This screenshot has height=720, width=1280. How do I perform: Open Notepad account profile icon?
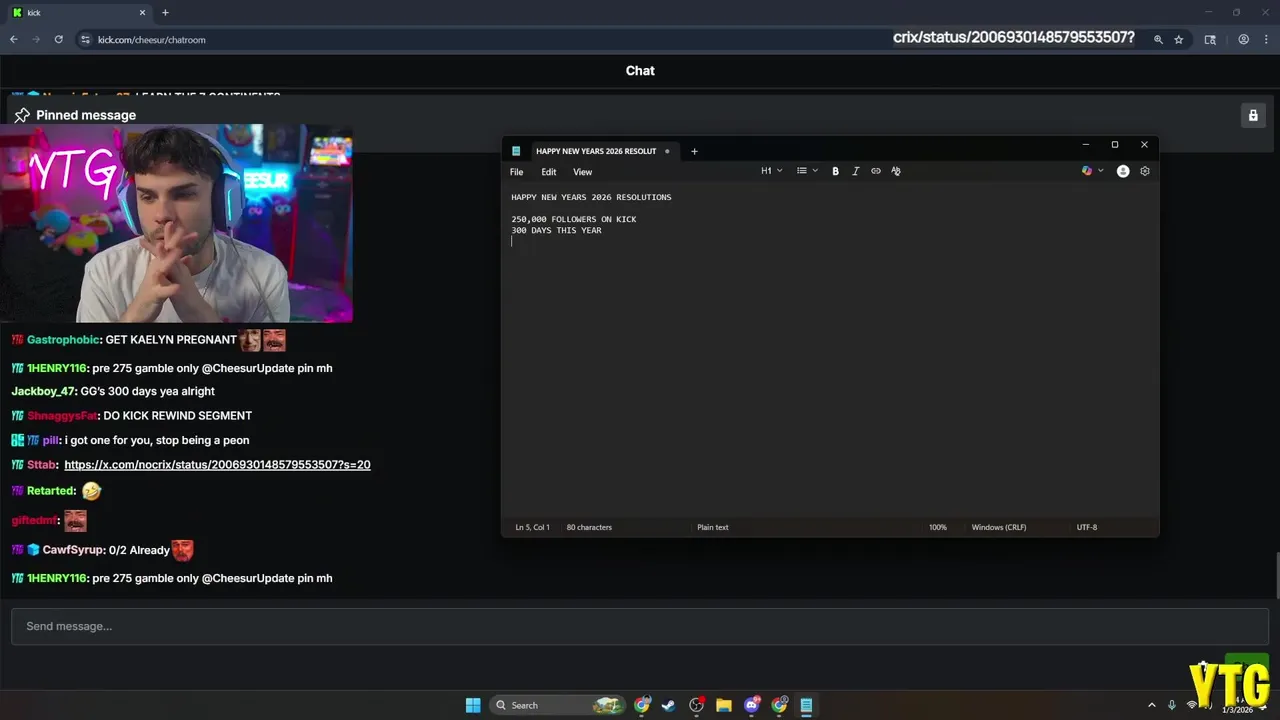(1123, 171)
